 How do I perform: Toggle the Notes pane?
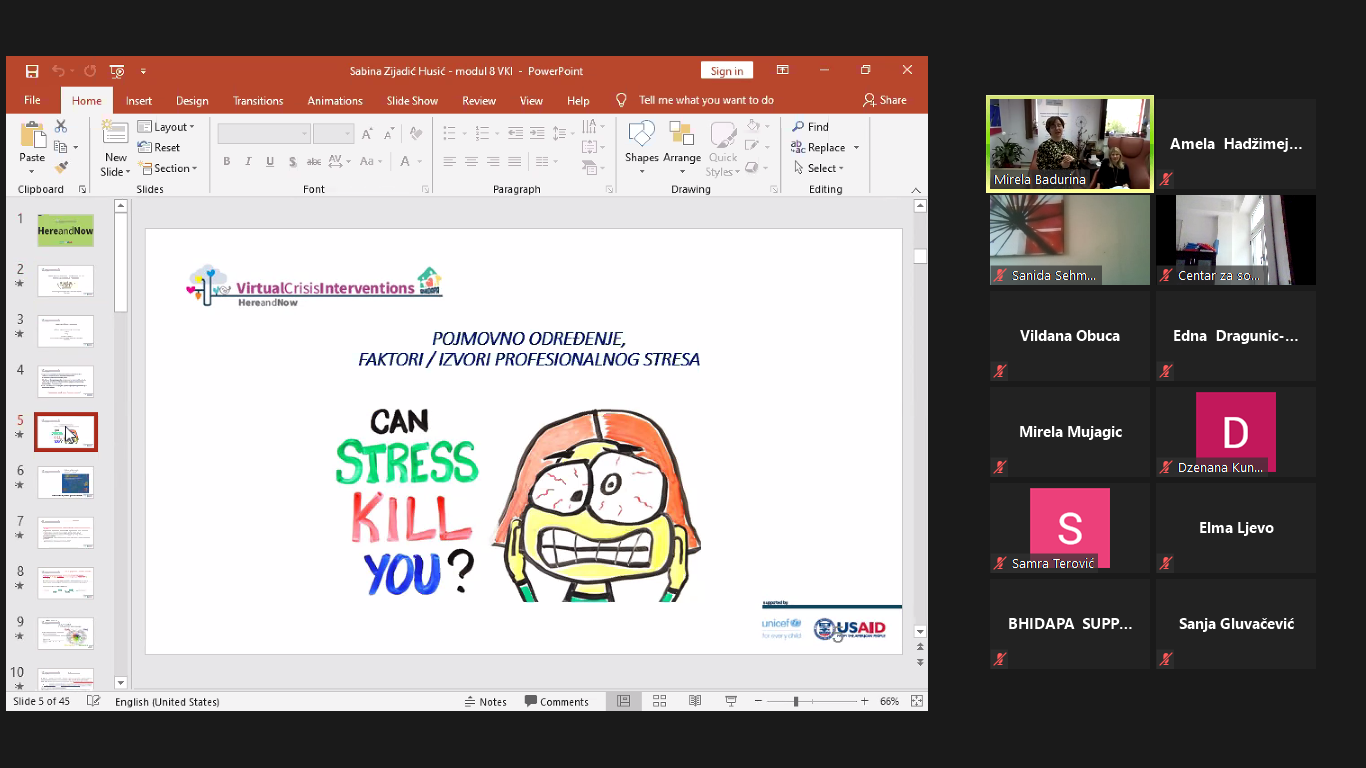[x=486, y=701]
